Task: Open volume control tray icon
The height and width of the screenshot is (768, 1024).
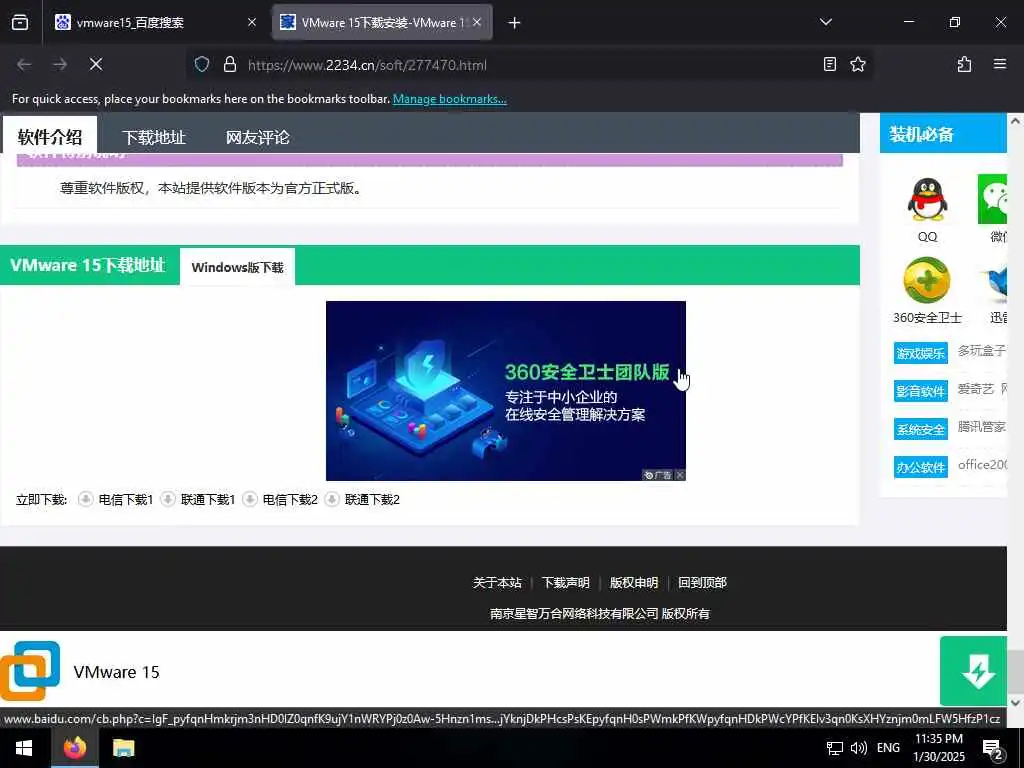Action: (859, 748)
